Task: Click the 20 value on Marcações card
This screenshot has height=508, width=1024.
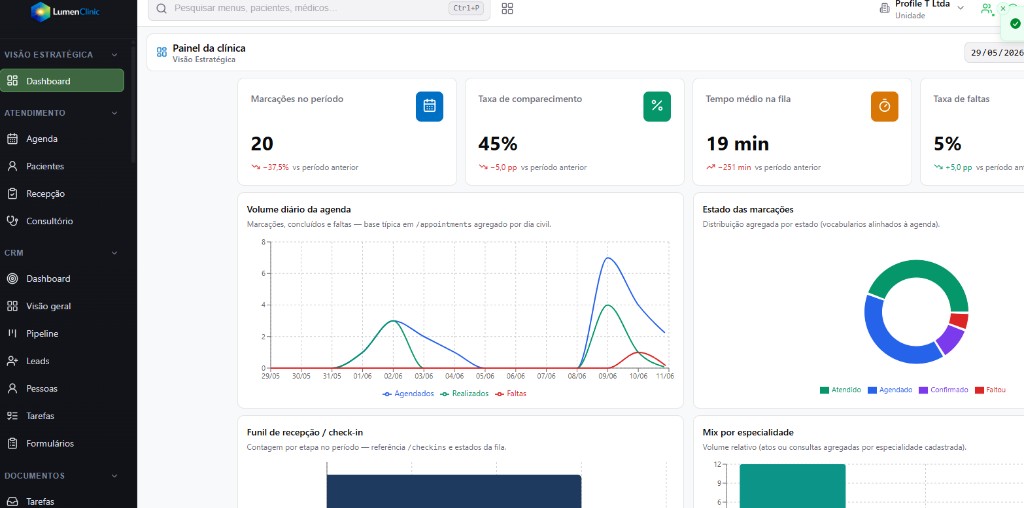Action: (262, 144)
